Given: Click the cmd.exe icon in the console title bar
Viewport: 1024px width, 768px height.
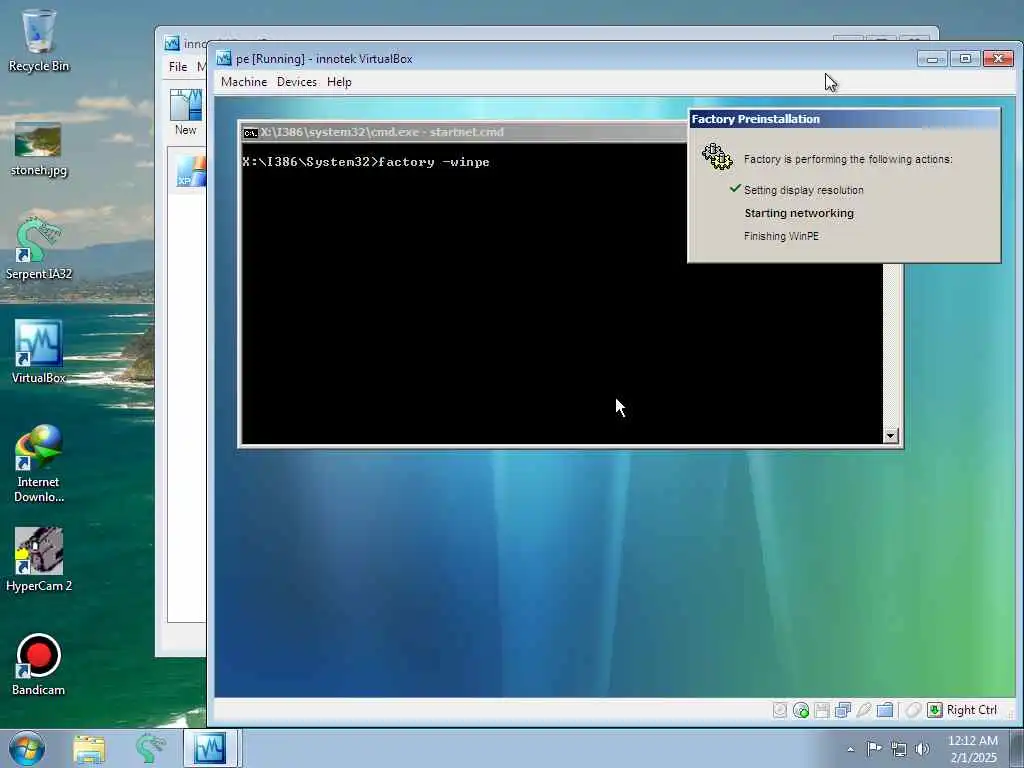Looking at the screenshot, I should 250,133.
